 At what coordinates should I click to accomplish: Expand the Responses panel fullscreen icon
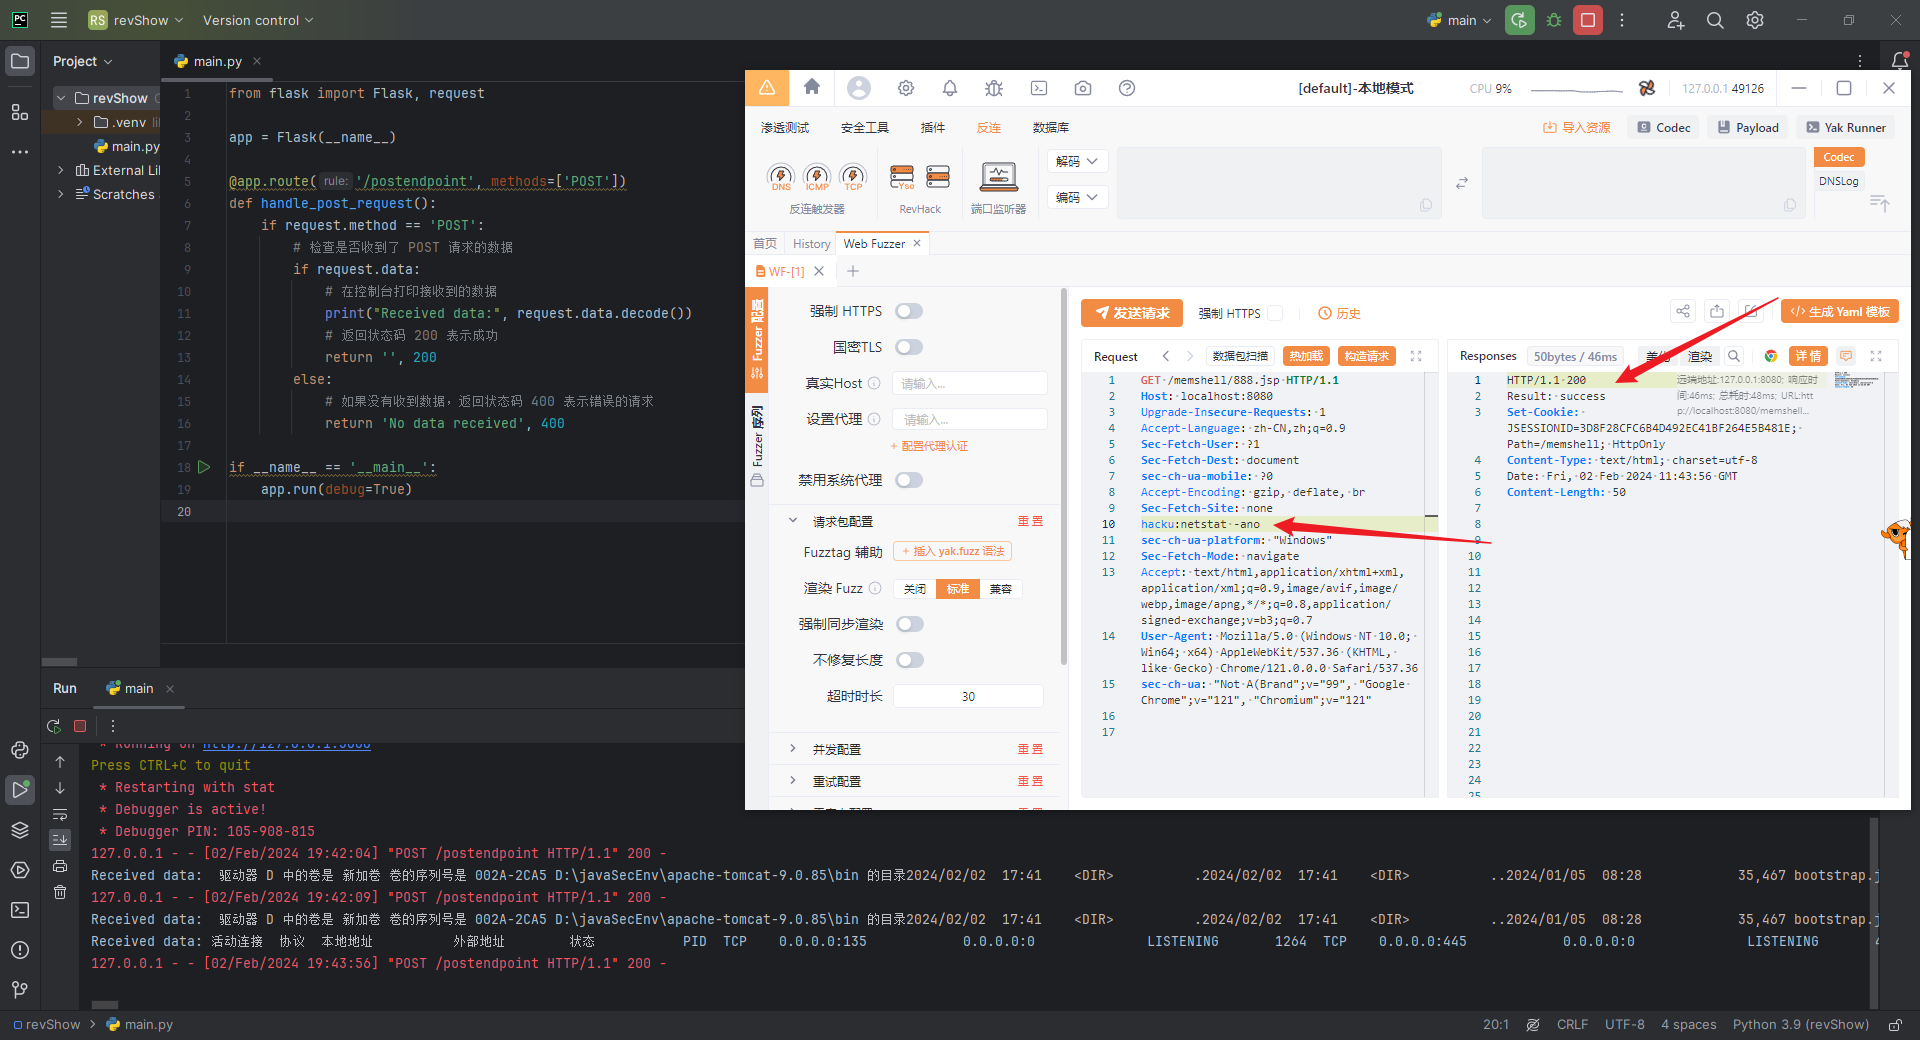pyautogui.click(x=1876, y=356)
